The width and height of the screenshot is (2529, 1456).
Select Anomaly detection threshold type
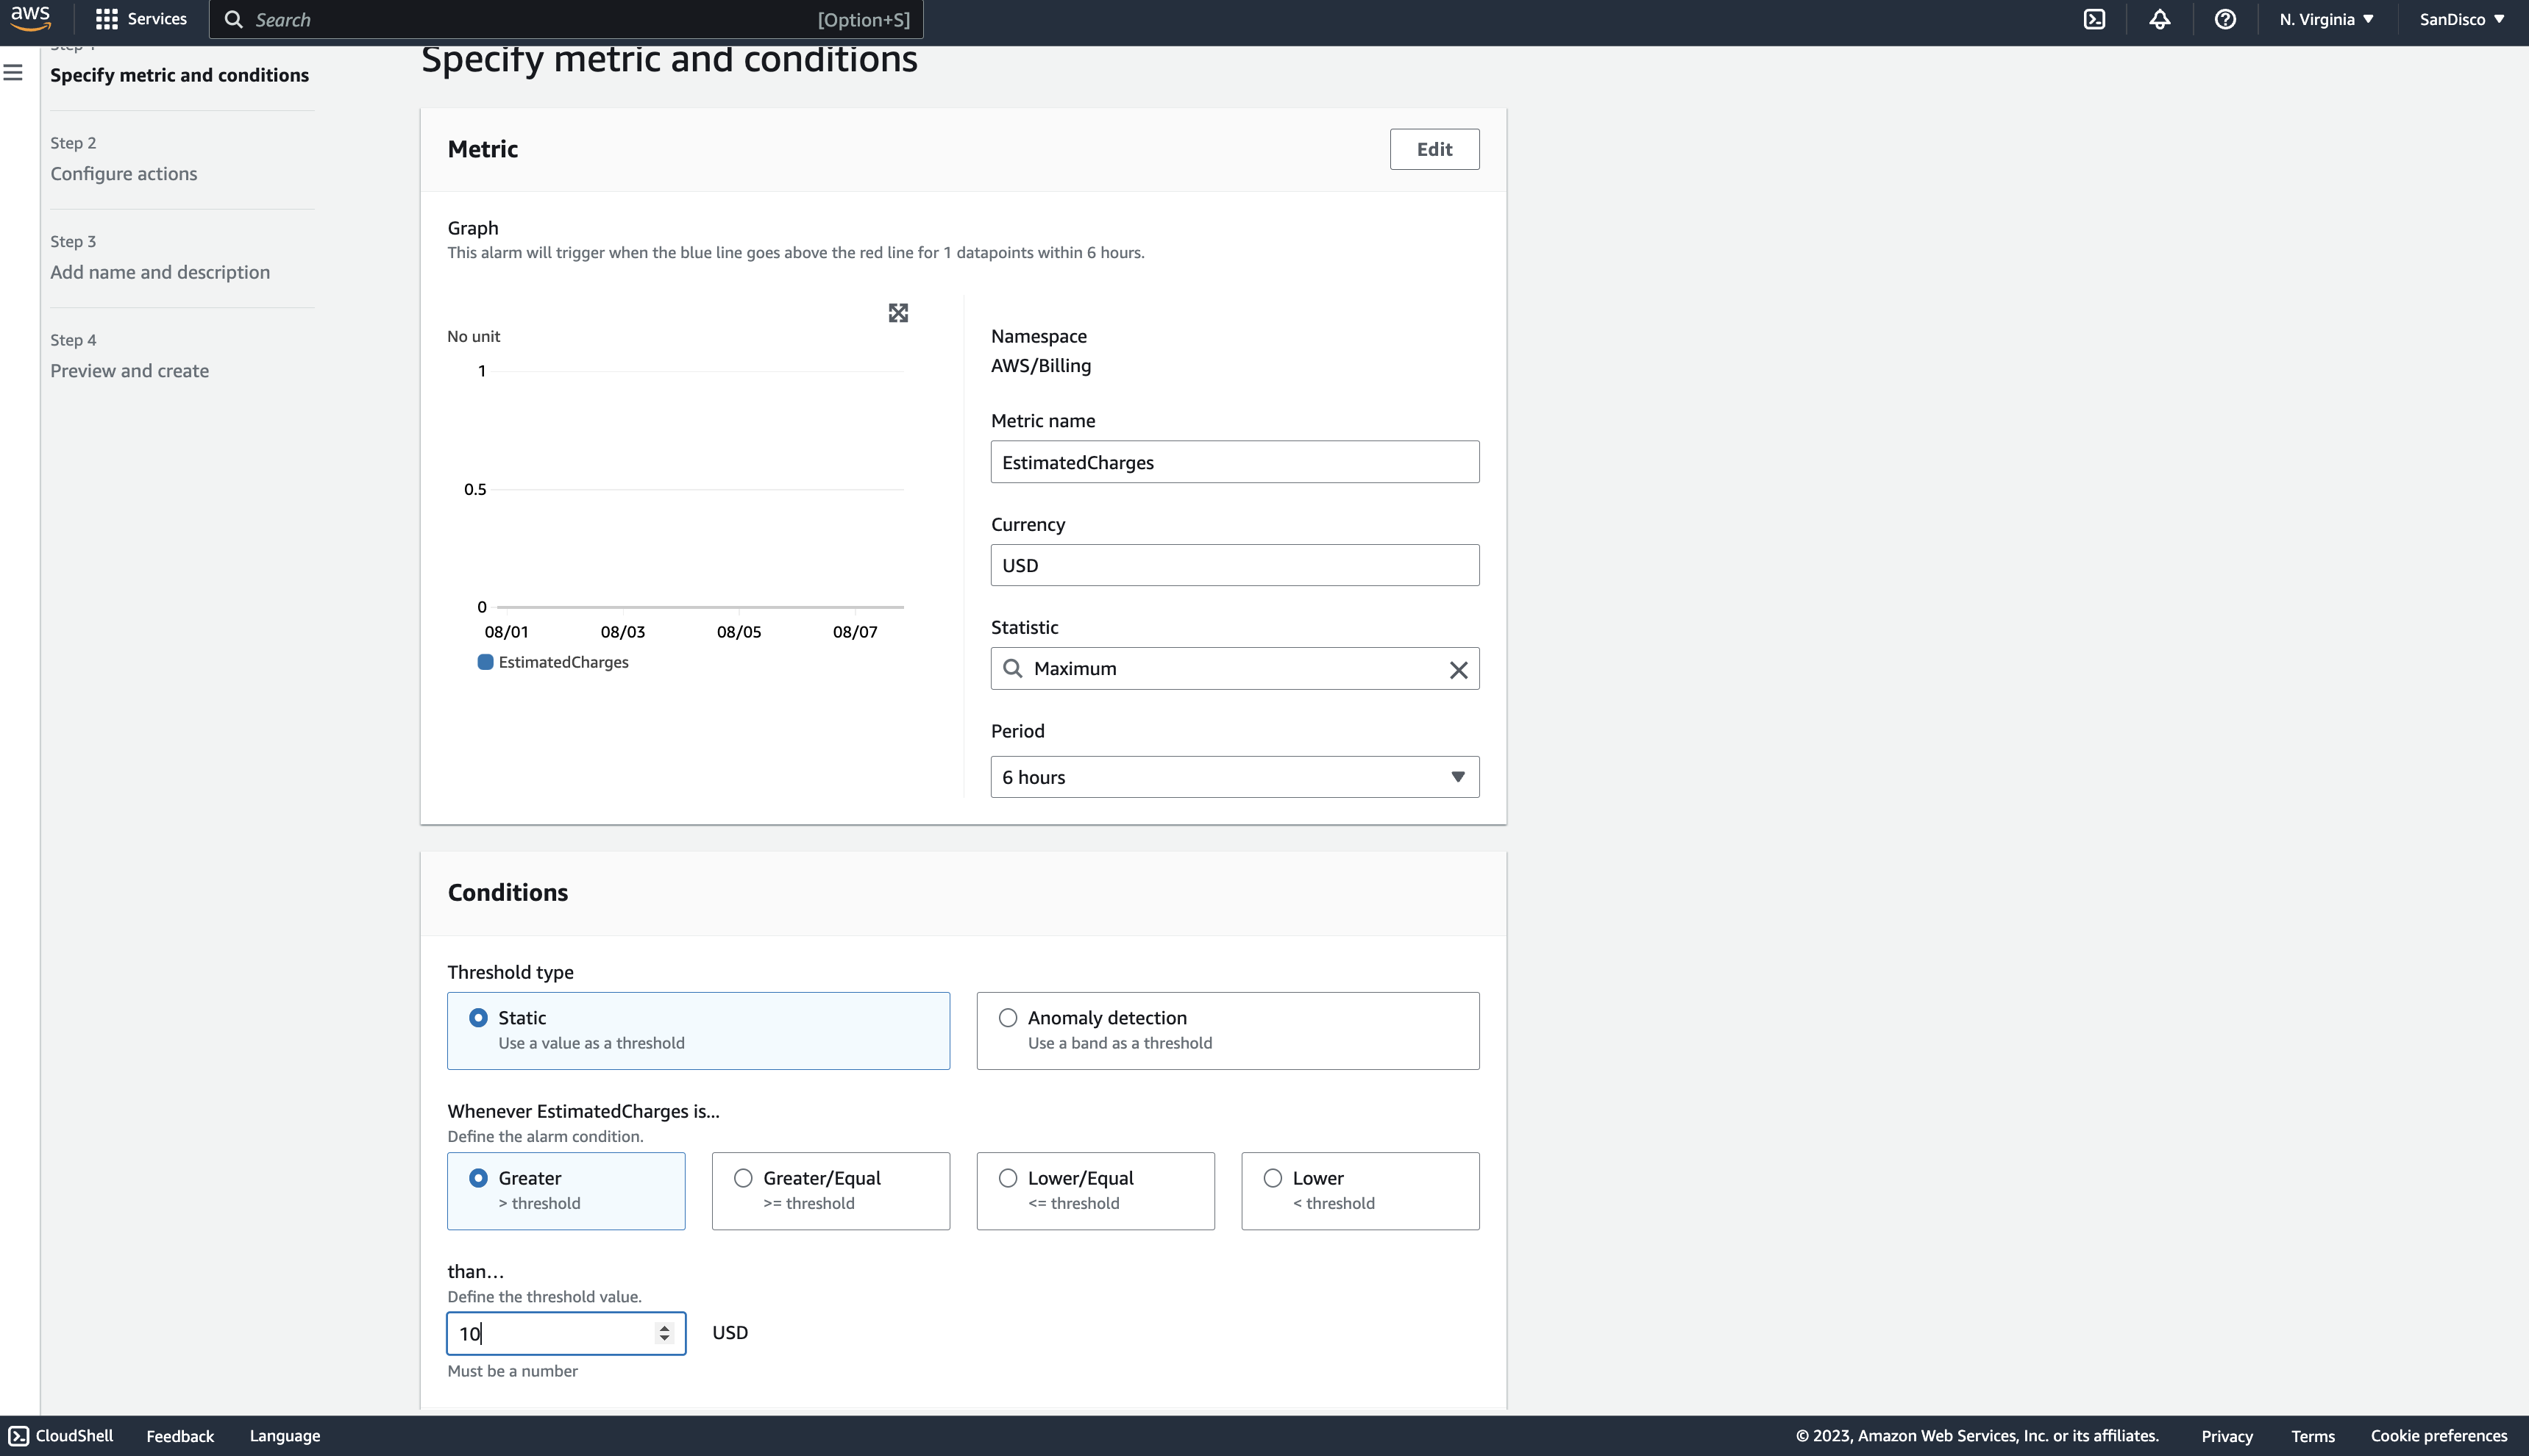1008,1018
